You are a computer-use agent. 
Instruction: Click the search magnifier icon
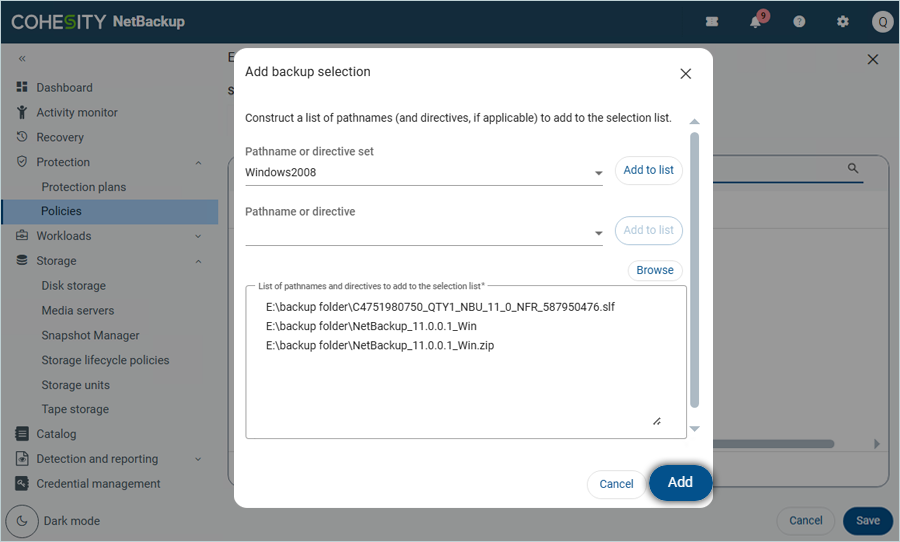coord(853,169)
